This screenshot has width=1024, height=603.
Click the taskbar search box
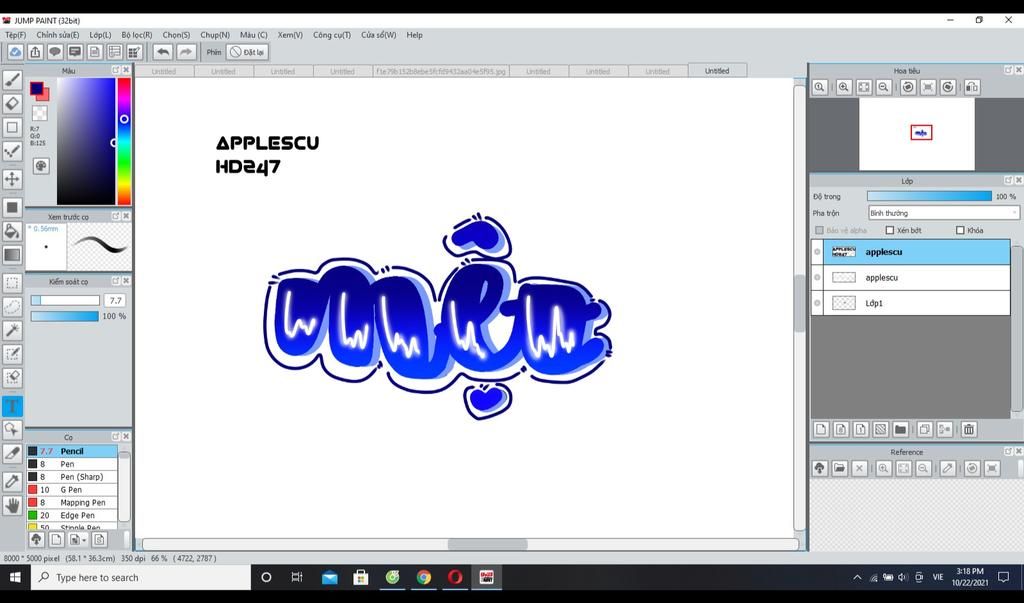(141, 577)
